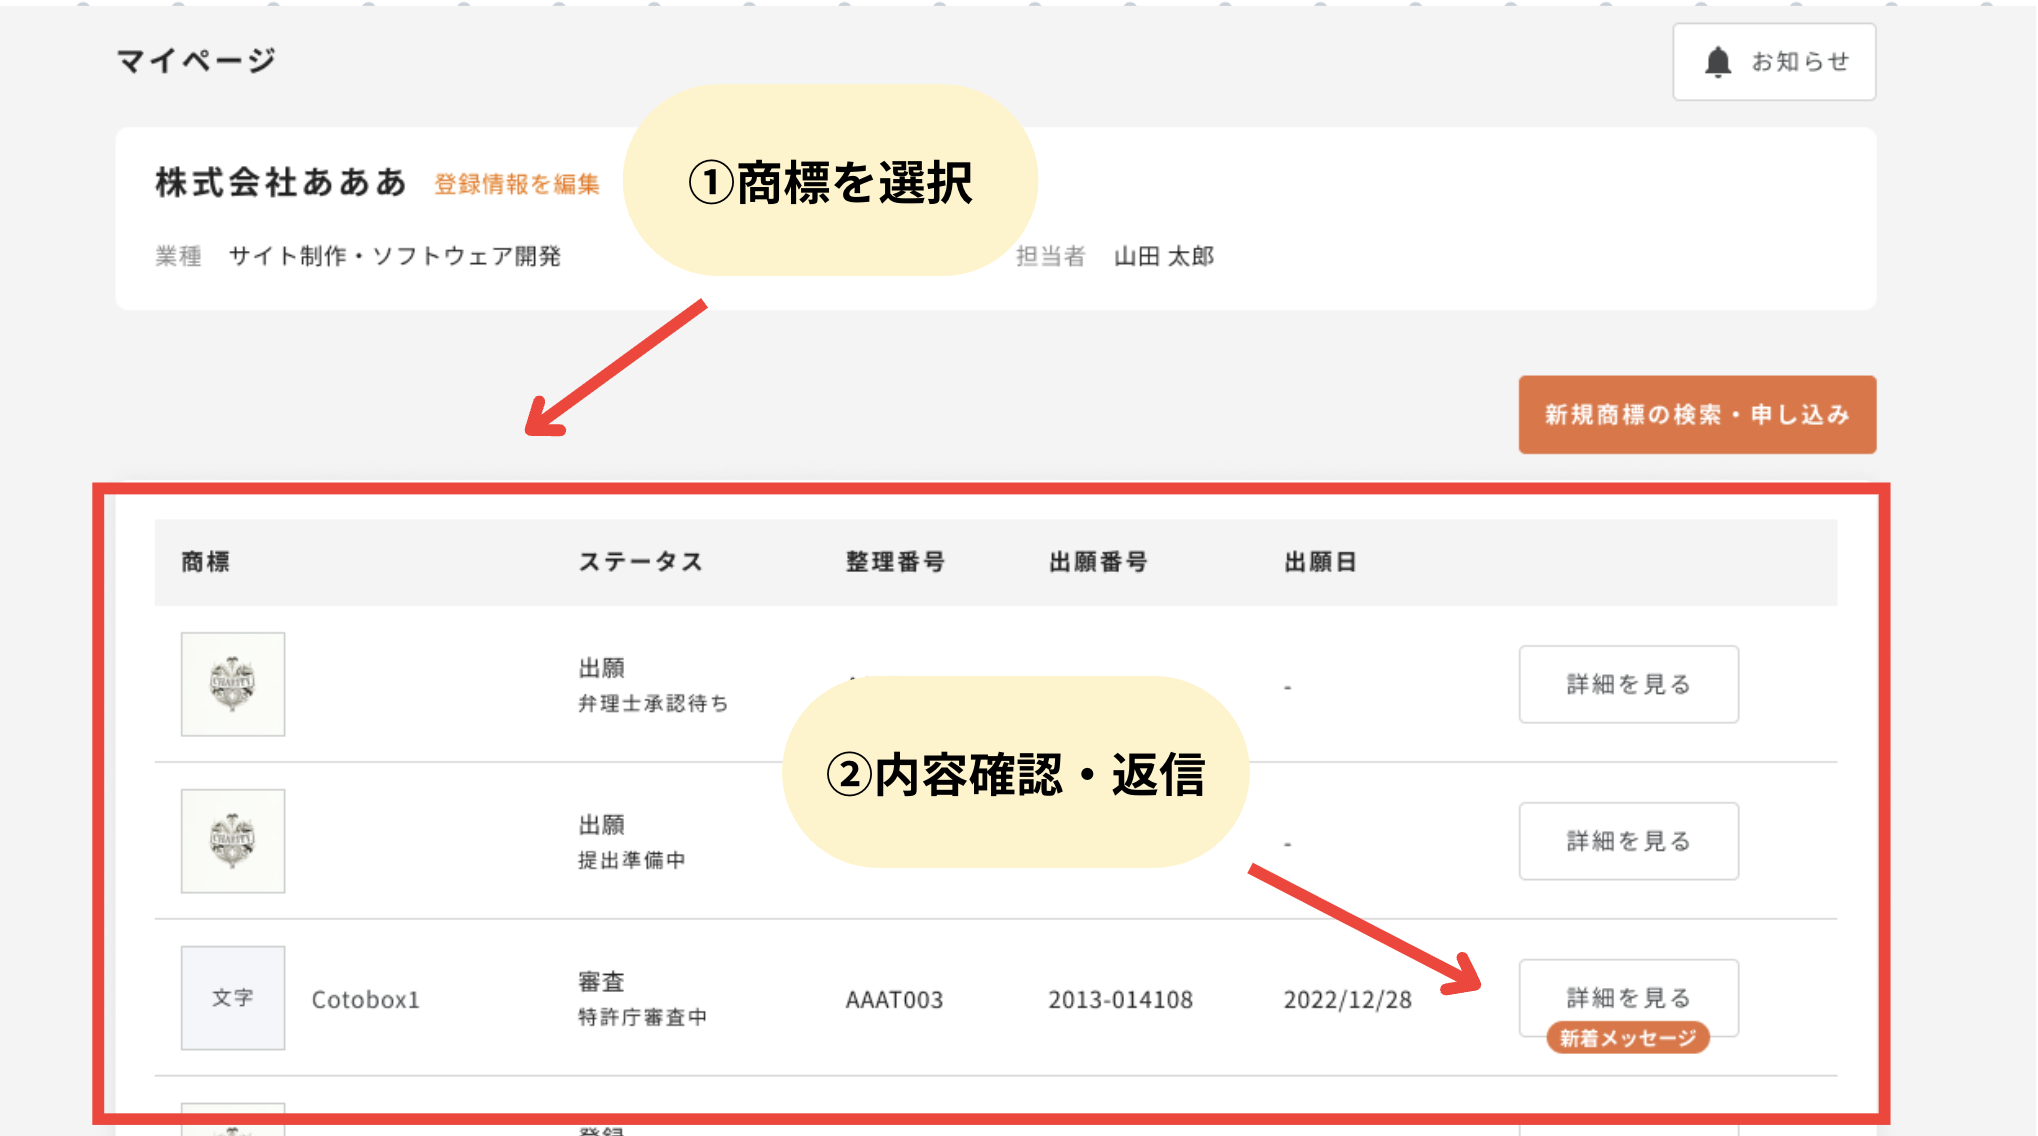Click 詳細を見る for 弁理士承認待ち row
Screen dimensions: 2038x1136
1627,684
